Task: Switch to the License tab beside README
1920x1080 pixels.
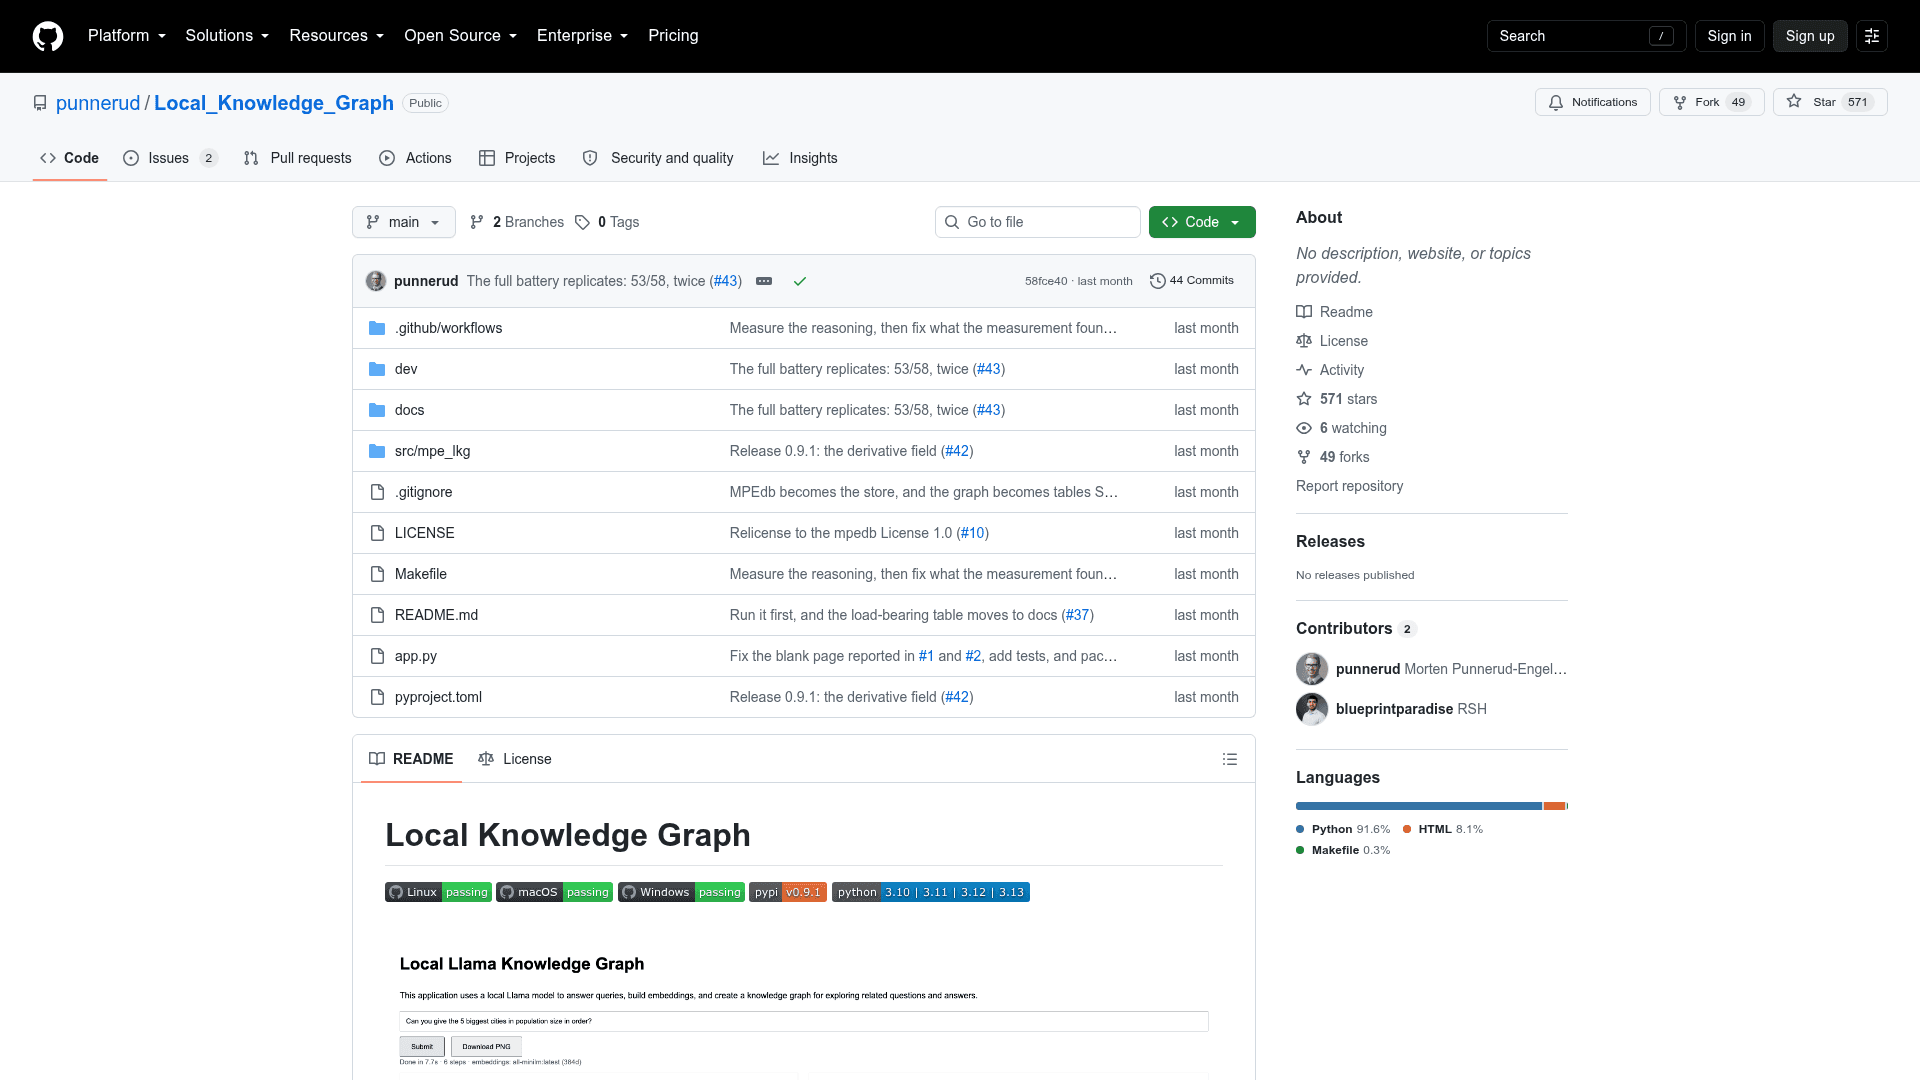Action: pos(515,759)
